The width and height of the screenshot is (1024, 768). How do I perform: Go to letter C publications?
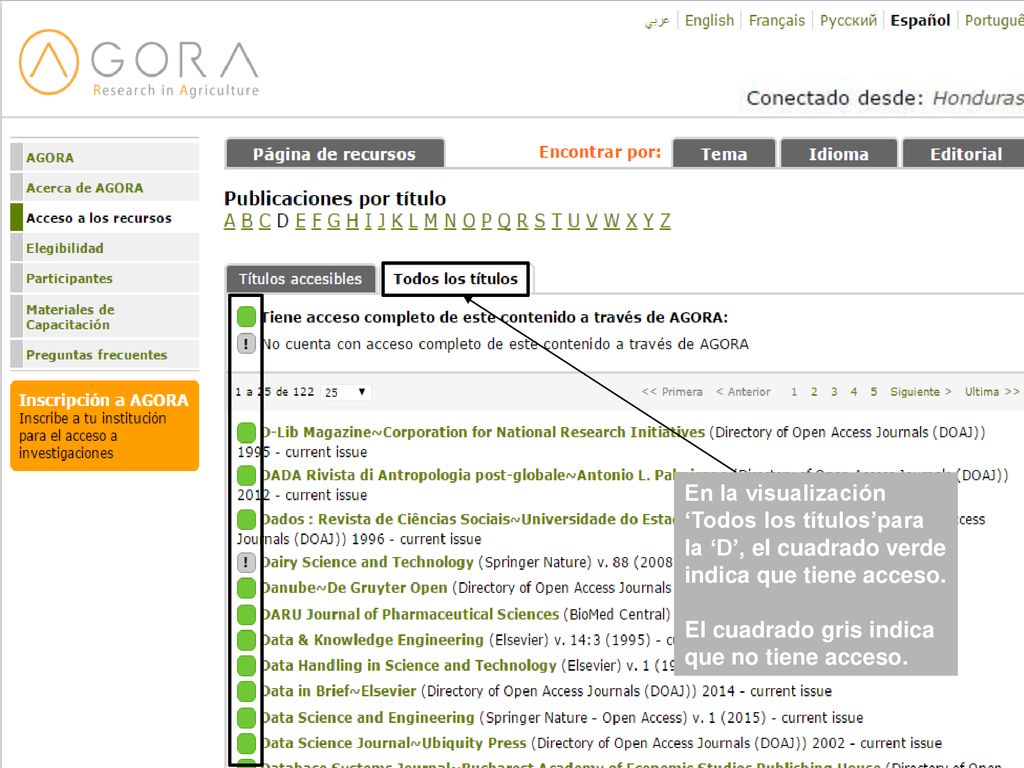tap(264, 221)
